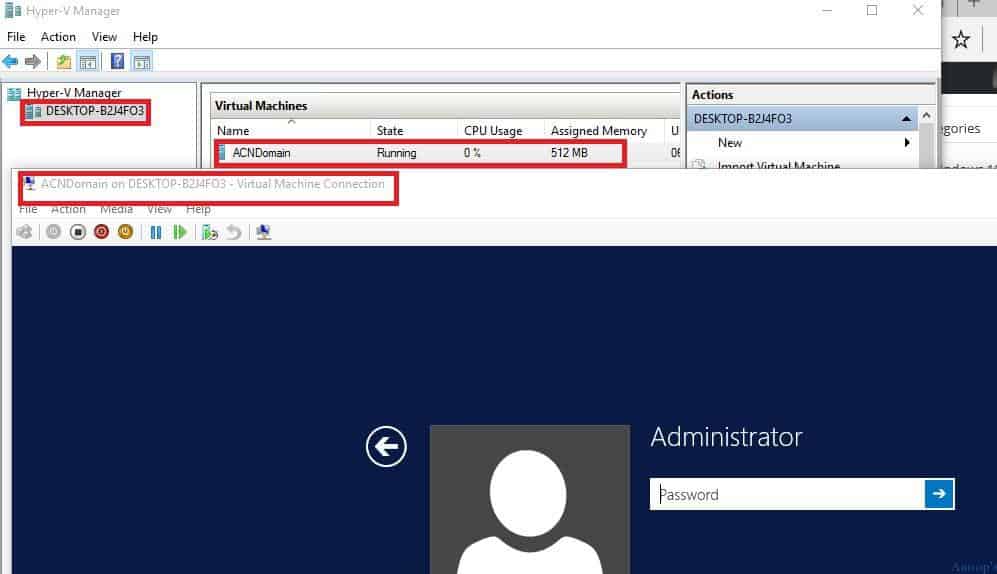997x574 pixels.
Task: Click the Running state cell
Action: [396, 153]
